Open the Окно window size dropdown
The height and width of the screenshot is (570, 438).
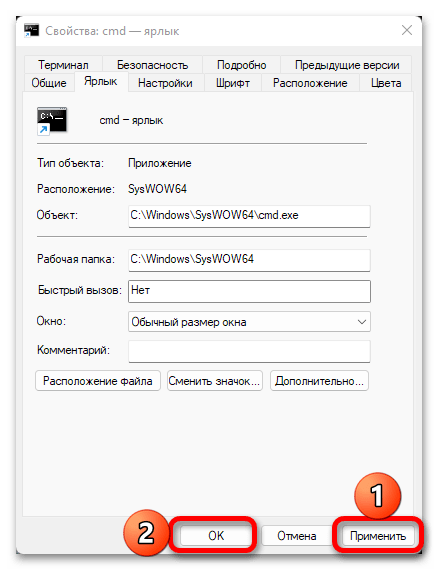coord(249,322)
